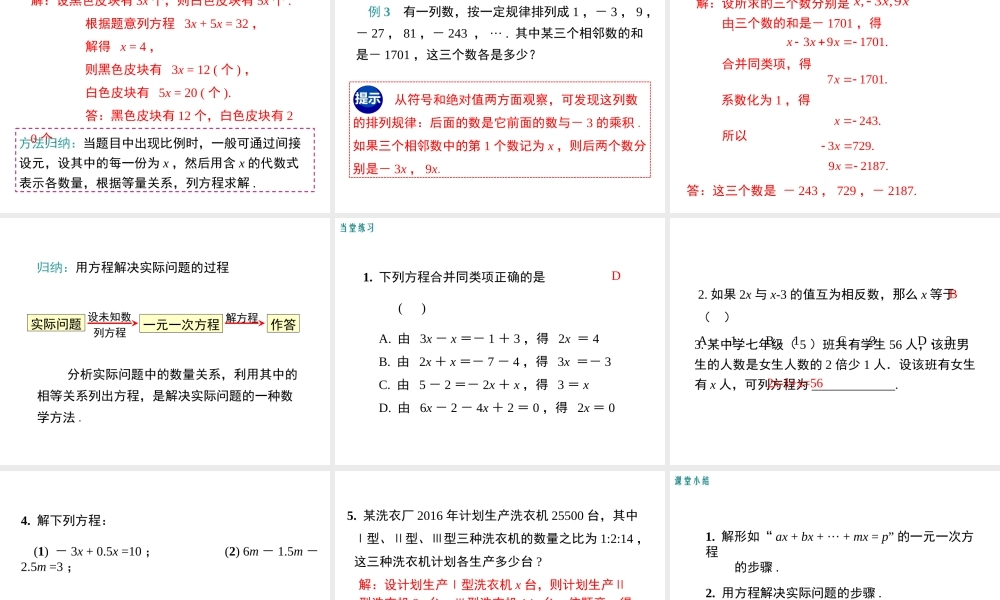
Task: Click the blue 提示 badge icon
Action: click(368, 99)
